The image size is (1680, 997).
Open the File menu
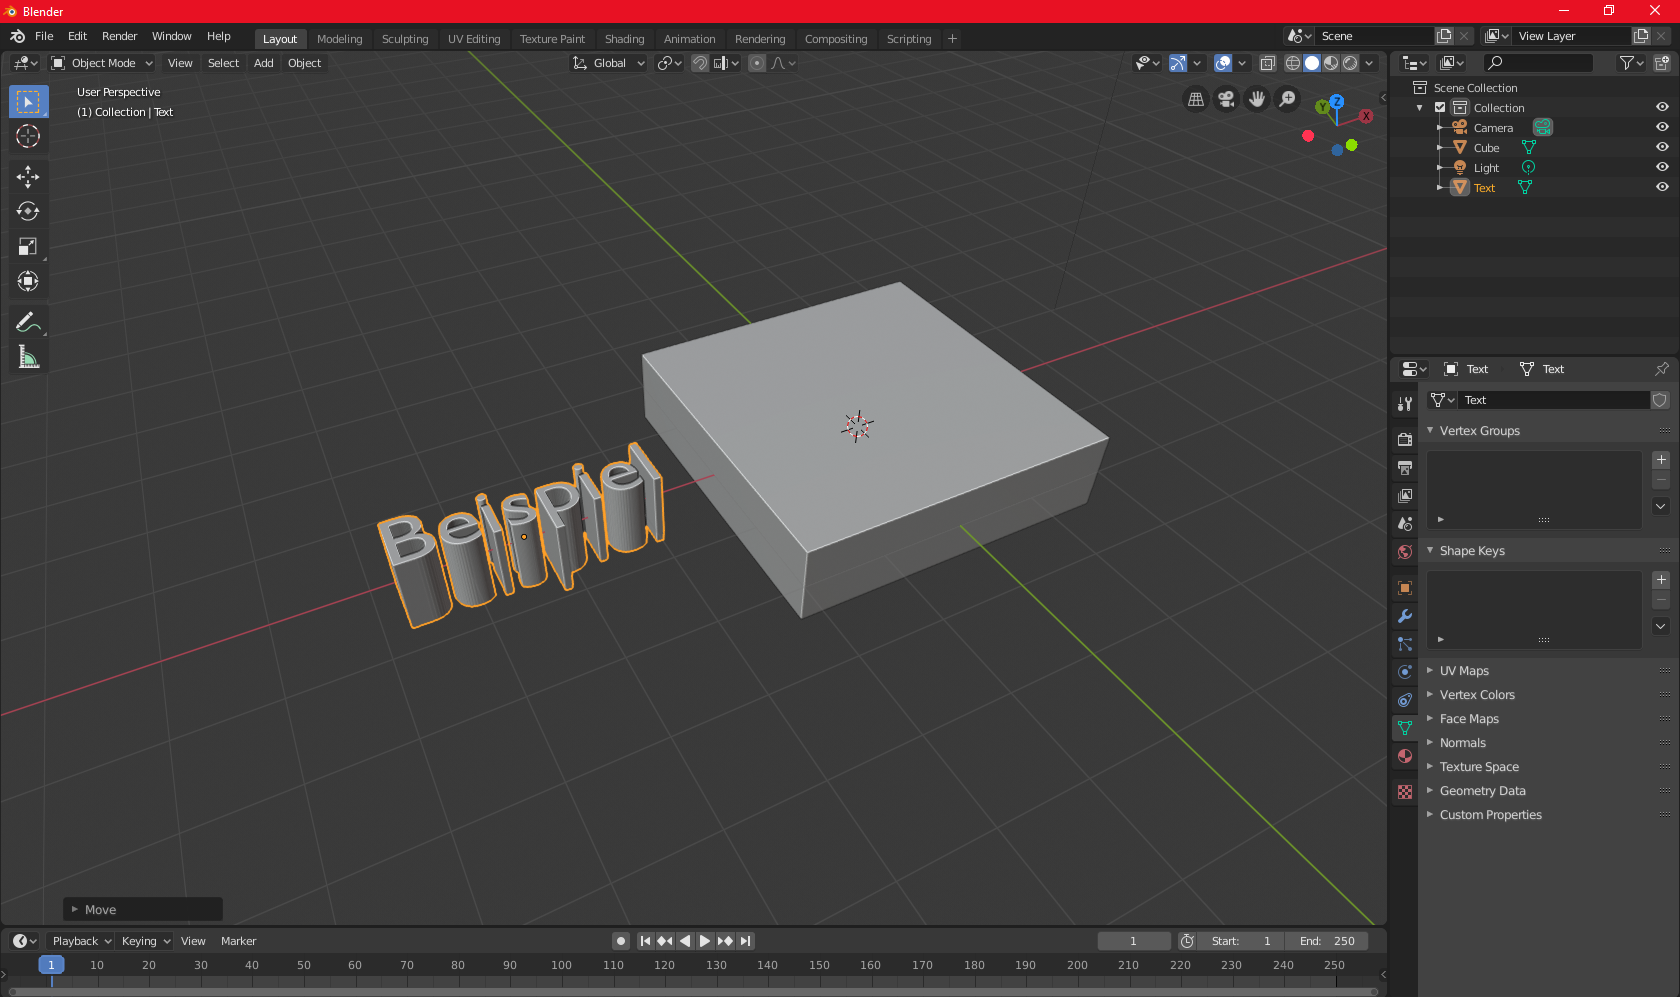tap(44, 36)
